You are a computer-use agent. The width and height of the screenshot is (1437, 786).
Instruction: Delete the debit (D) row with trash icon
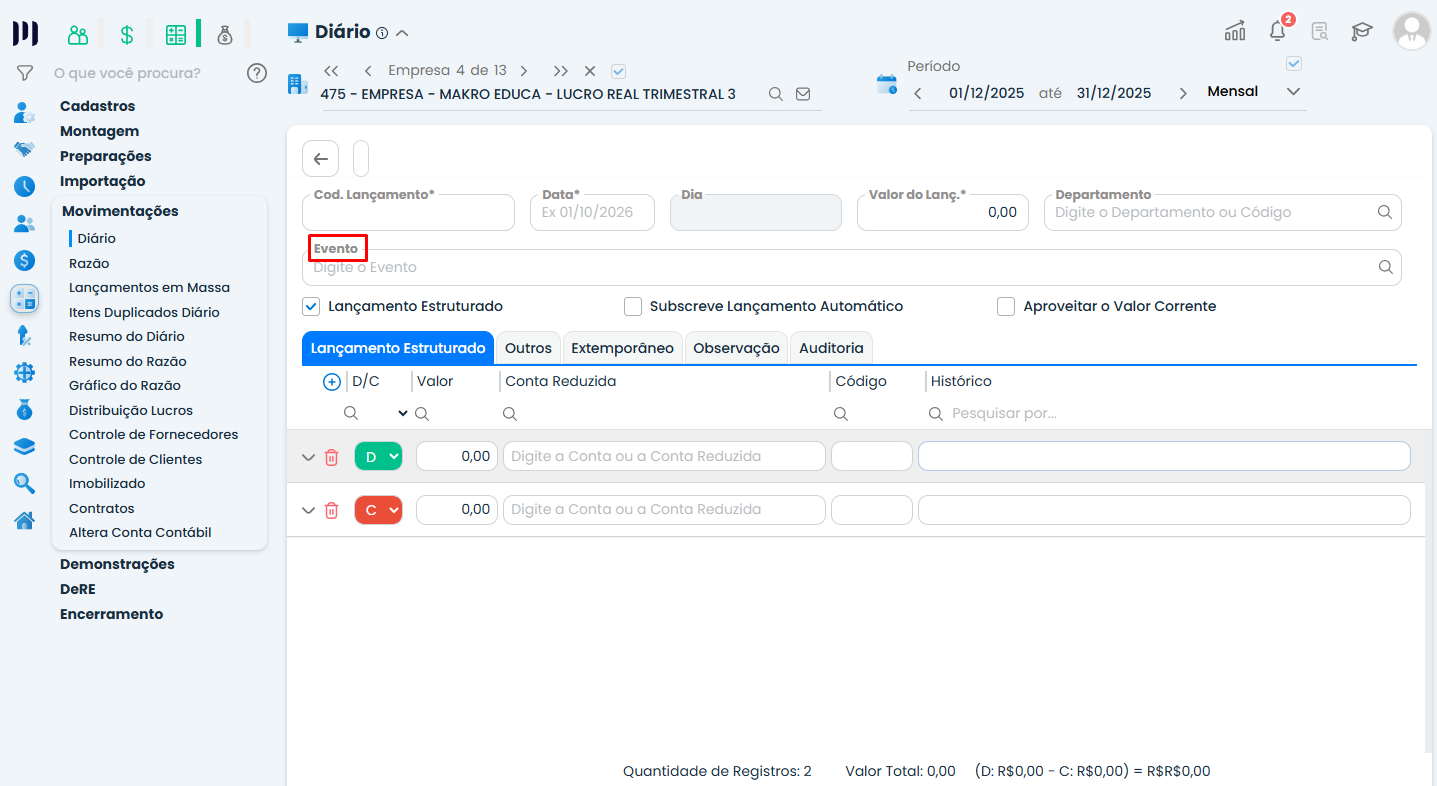click(x=331, y=457)
